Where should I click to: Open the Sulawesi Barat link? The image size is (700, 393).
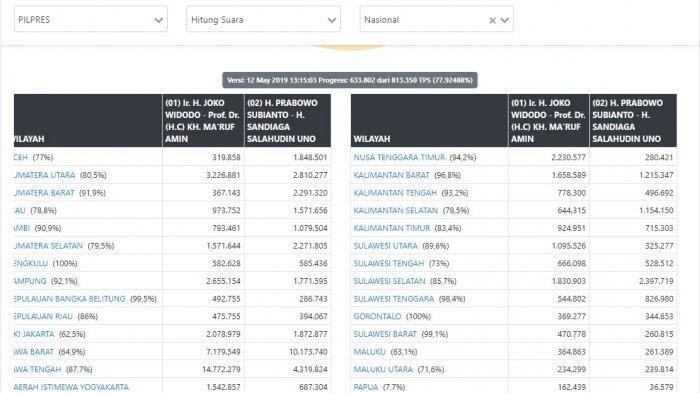tap(385, 334)
